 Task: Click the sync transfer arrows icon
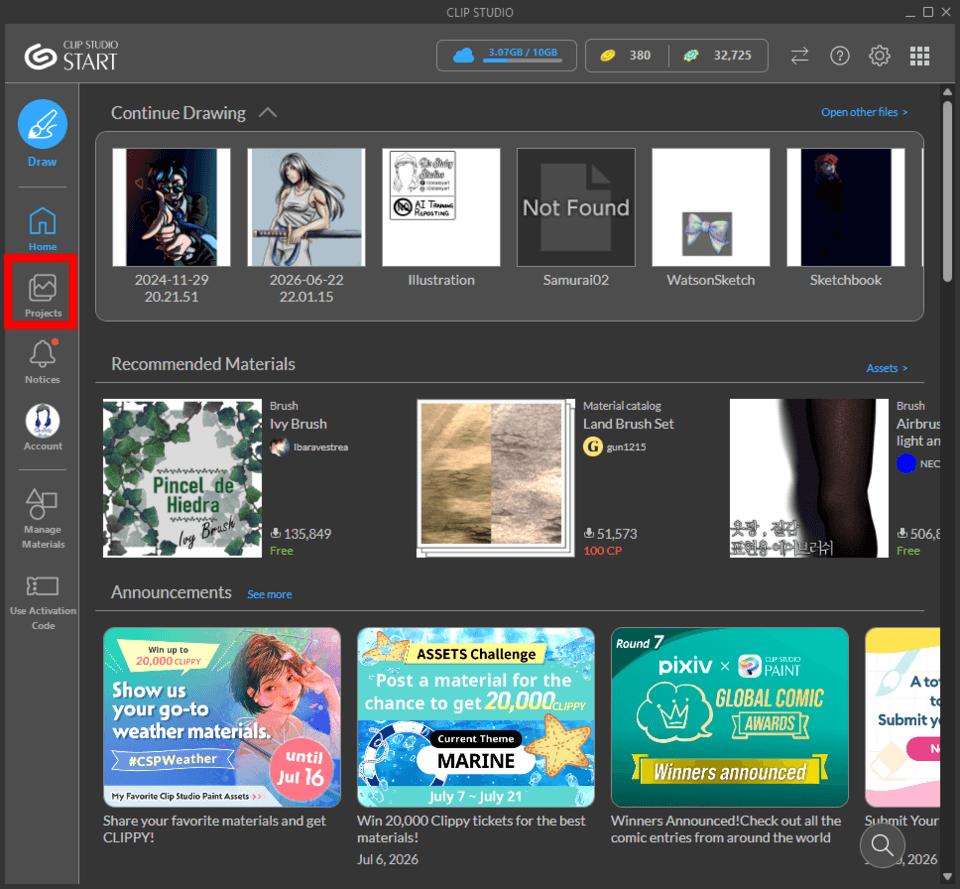tap(799, 56)
